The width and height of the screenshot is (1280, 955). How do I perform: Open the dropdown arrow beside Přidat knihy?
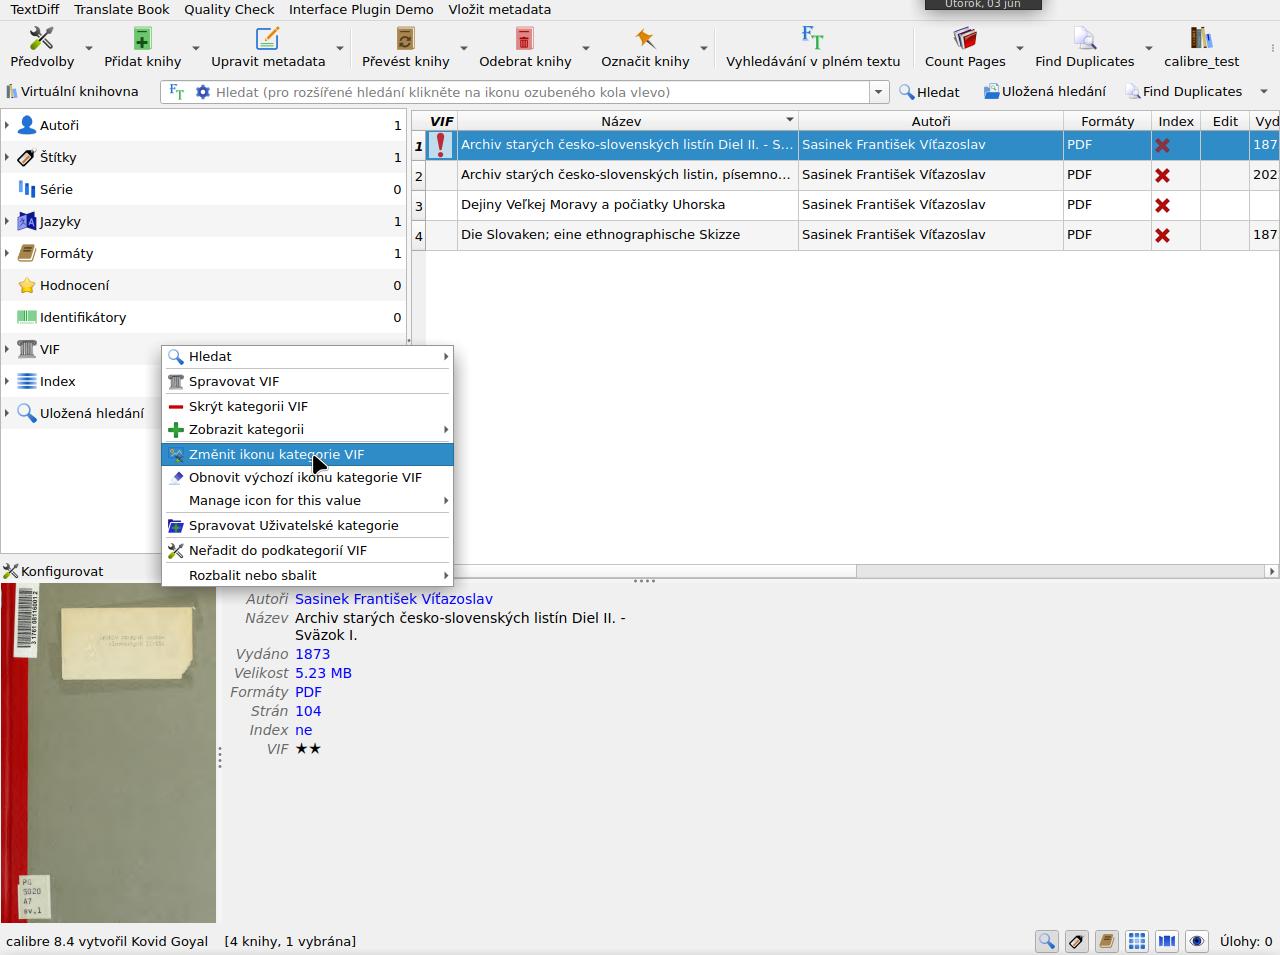[x=195, y=48]
